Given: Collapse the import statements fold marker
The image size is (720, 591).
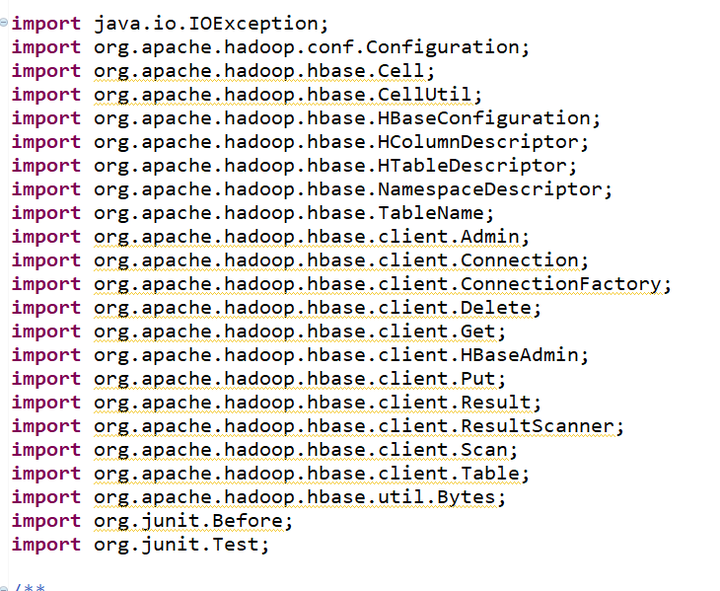Looking at the screenshot, I should (x=5, y=23).
